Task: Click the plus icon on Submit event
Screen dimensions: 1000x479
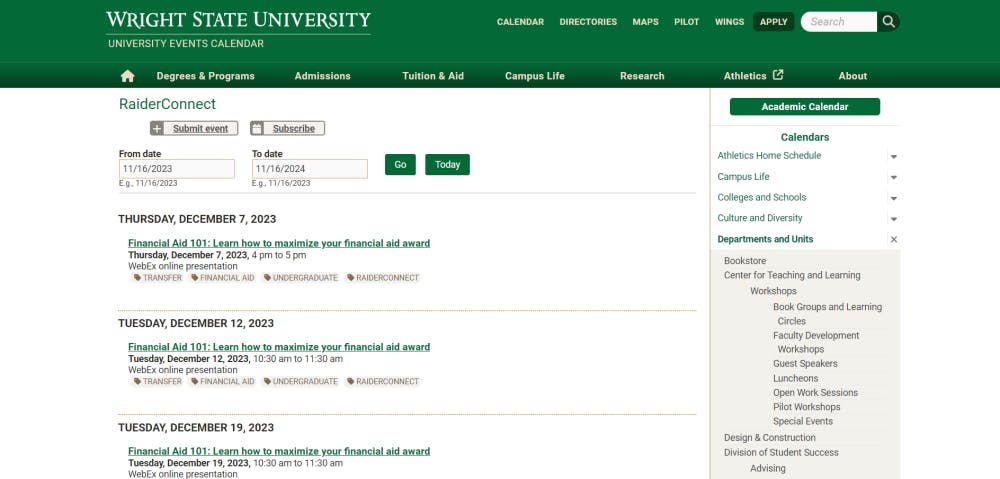Action: coord(158,128)
